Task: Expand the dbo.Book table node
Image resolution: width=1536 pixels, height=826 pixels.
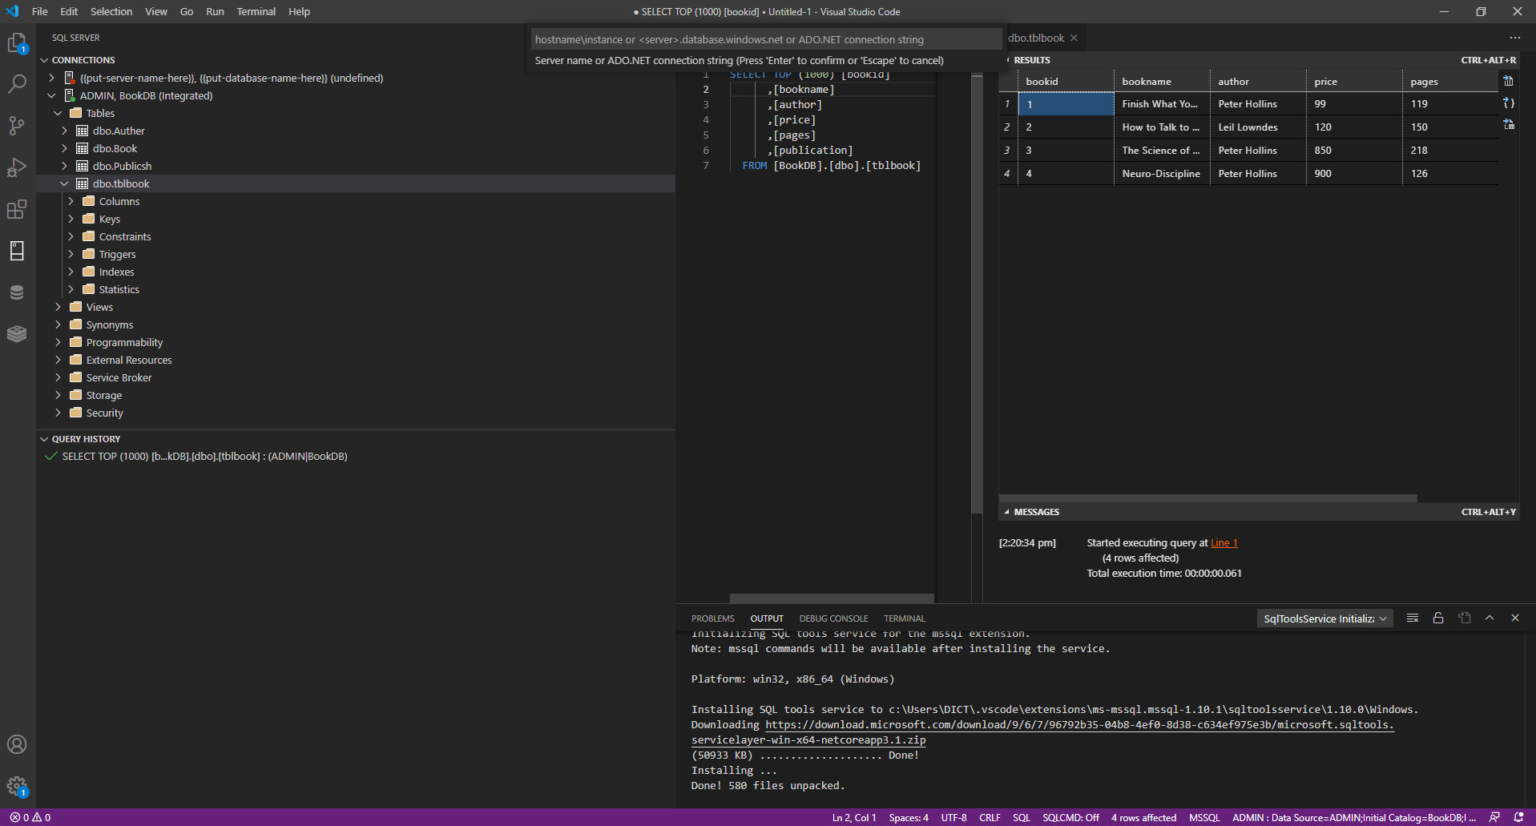Action: 65,149
